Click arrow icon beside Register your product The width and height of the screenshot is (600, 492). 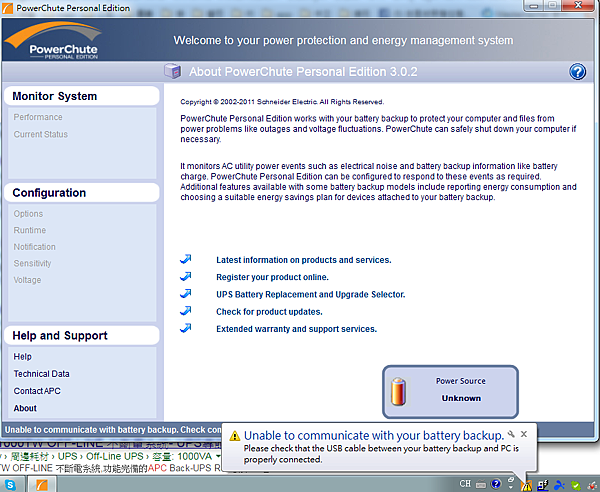tap(186, 277)
